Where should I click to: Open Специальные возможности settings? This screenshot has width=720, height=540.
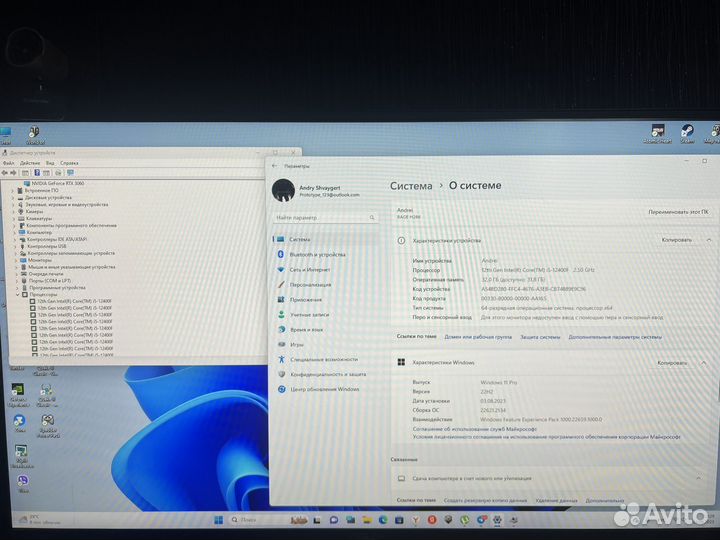coord(325,360)
